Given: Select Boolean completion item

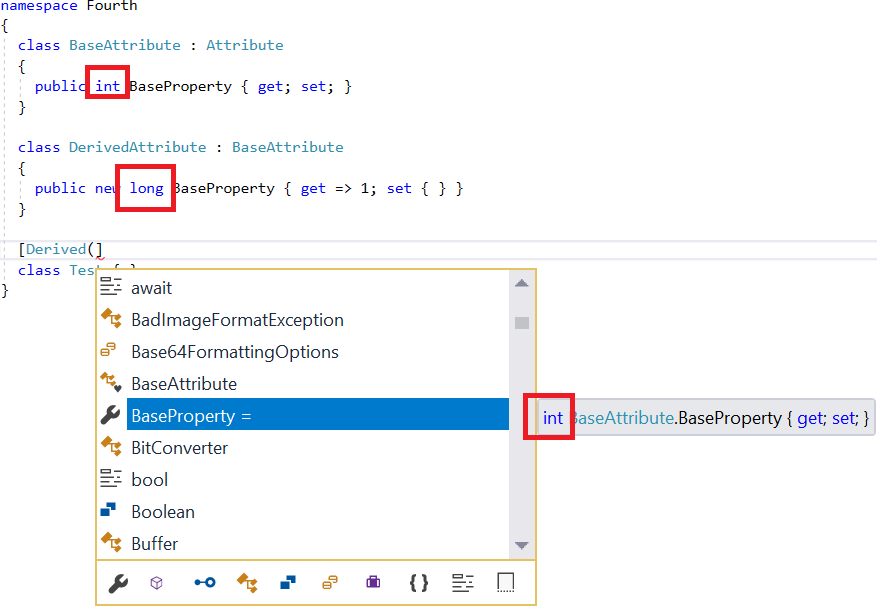Looking at the screenshot, I should (303, 511).
